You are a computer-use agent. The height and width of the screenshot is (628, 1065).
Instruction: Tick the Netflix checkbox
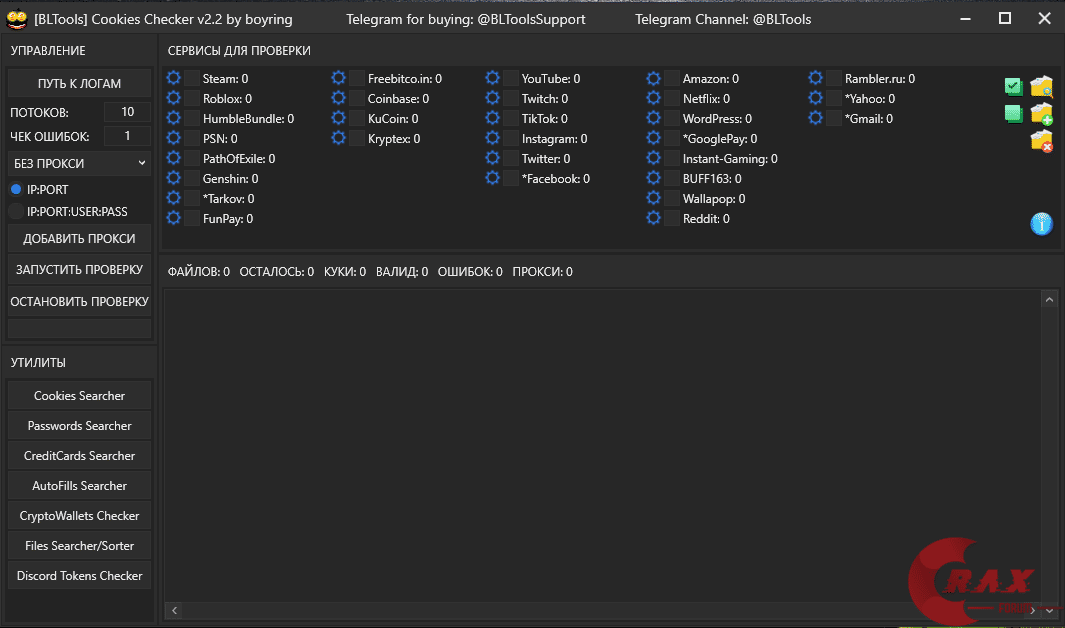(672, 98)
